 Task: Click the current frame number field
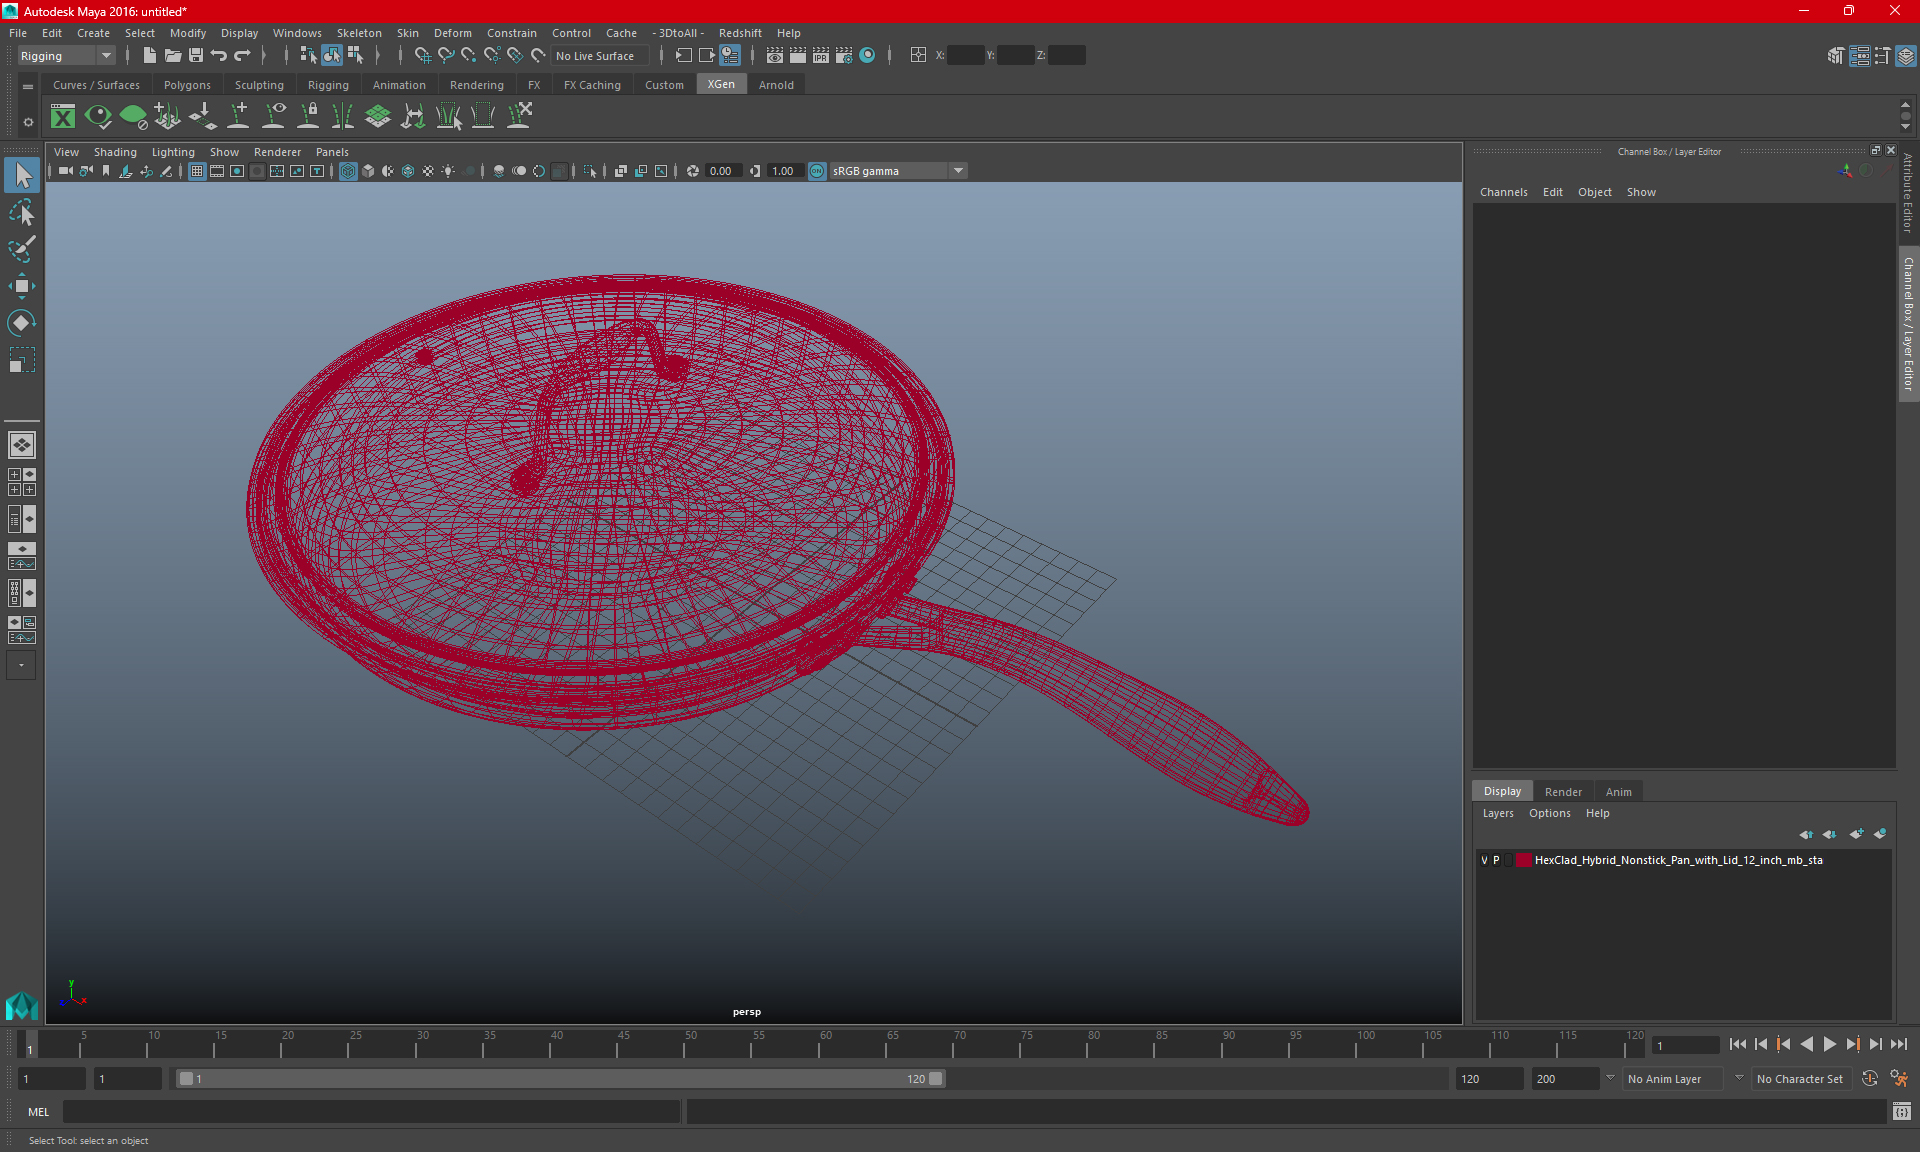pyautogui.click(x=1685, y=1045)
